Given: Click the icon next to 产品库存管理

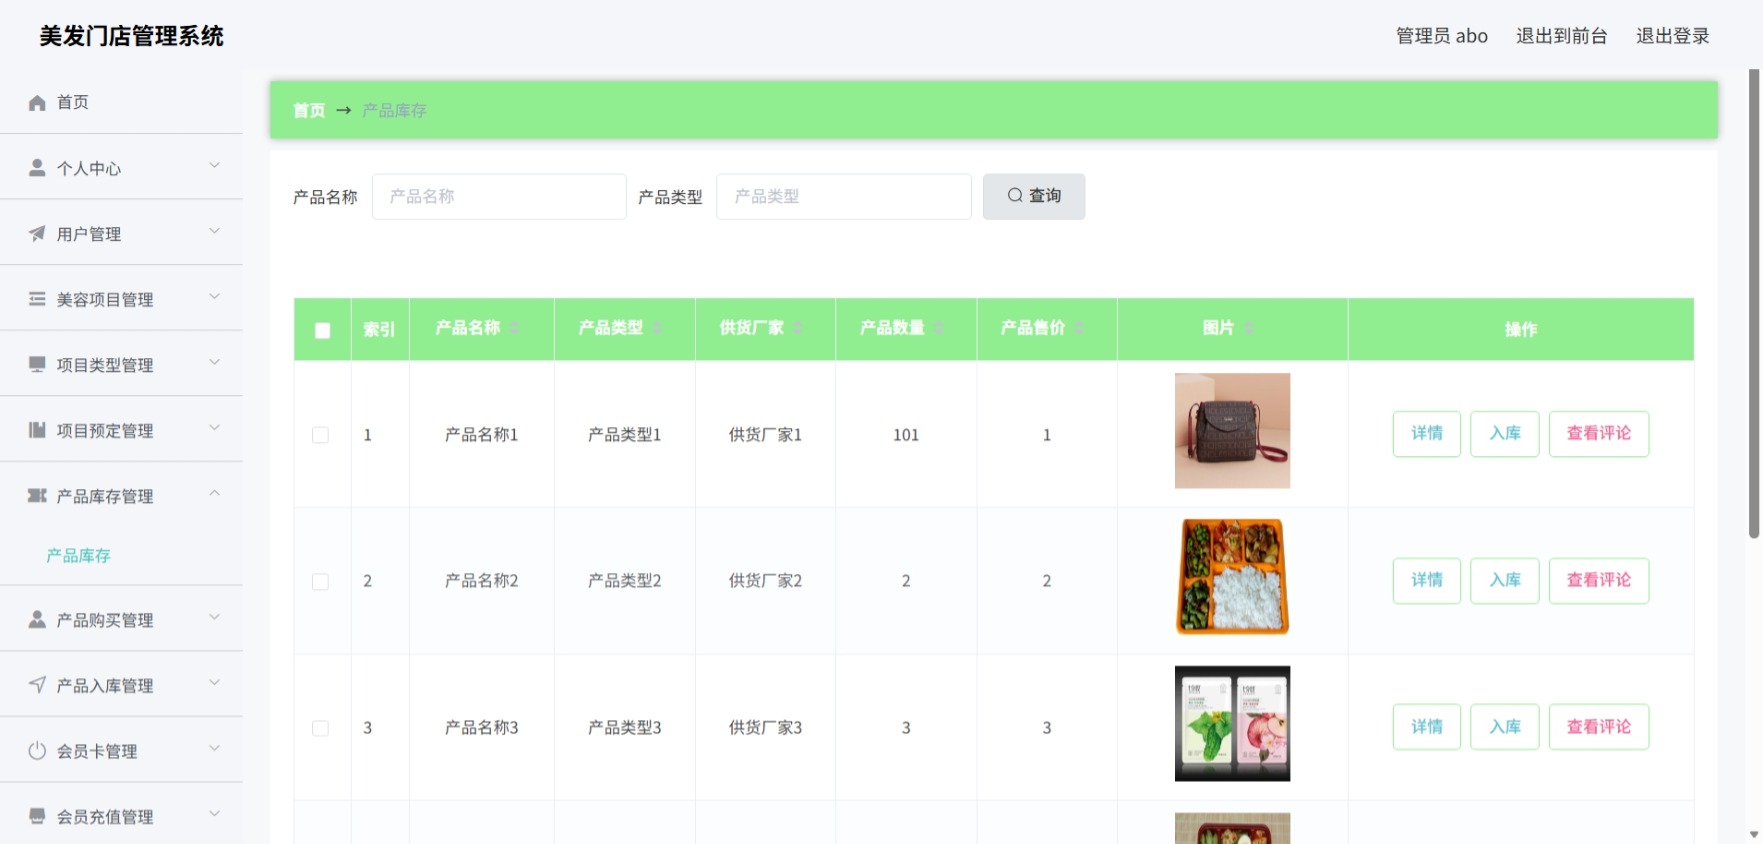Looking at the screenshot, I should point(37,496).
